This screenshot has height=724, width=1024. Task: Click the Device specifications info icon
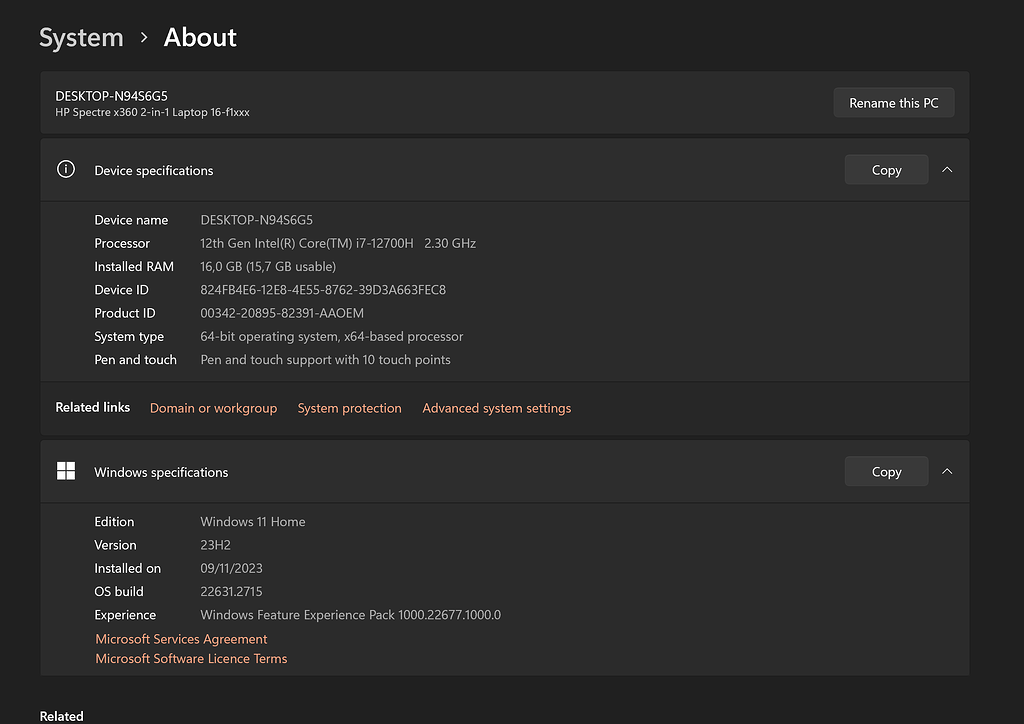66,169
